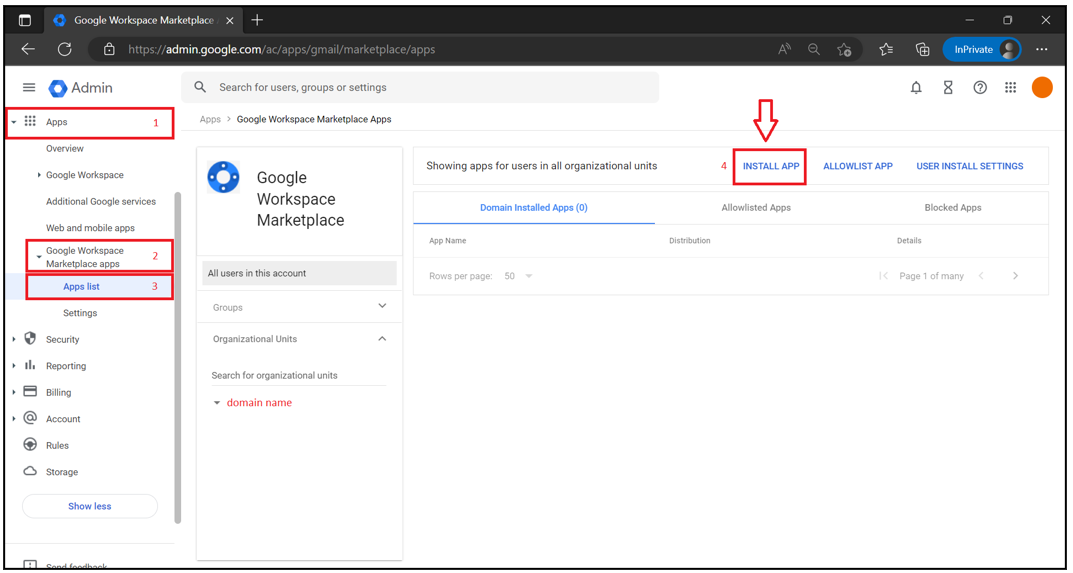Click the Show less button

point(90,506)
